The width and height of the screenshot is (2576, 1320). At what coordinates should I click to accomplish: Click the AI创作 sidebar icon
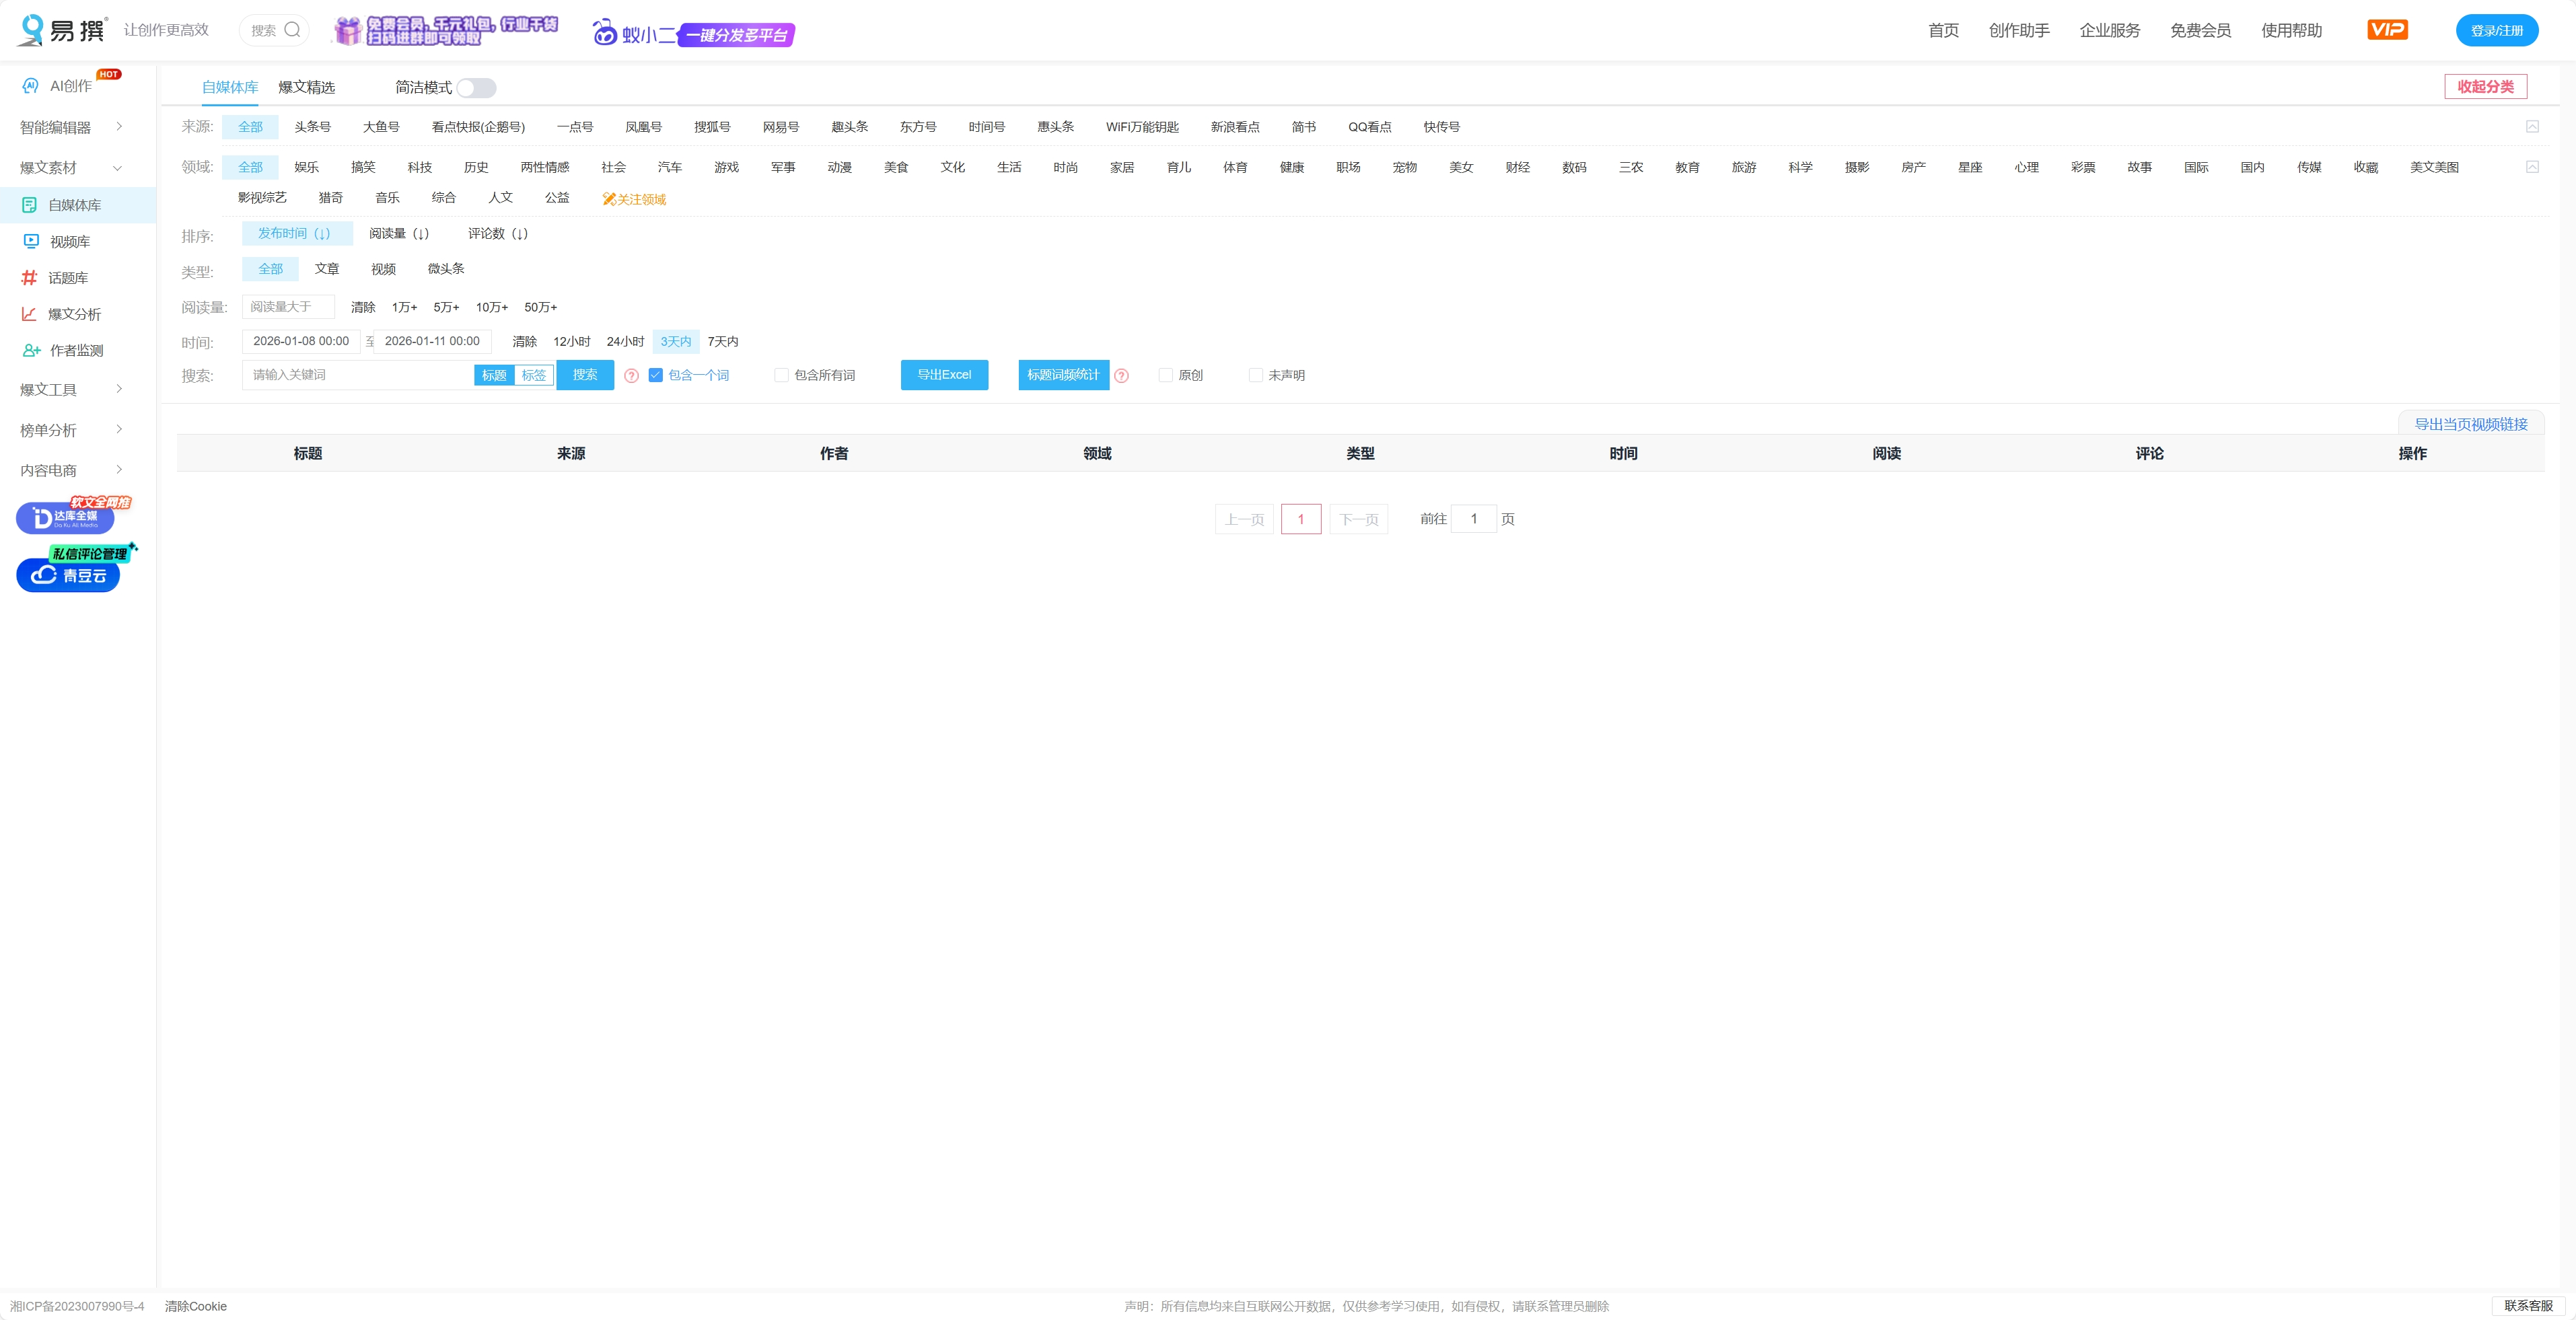30,86
